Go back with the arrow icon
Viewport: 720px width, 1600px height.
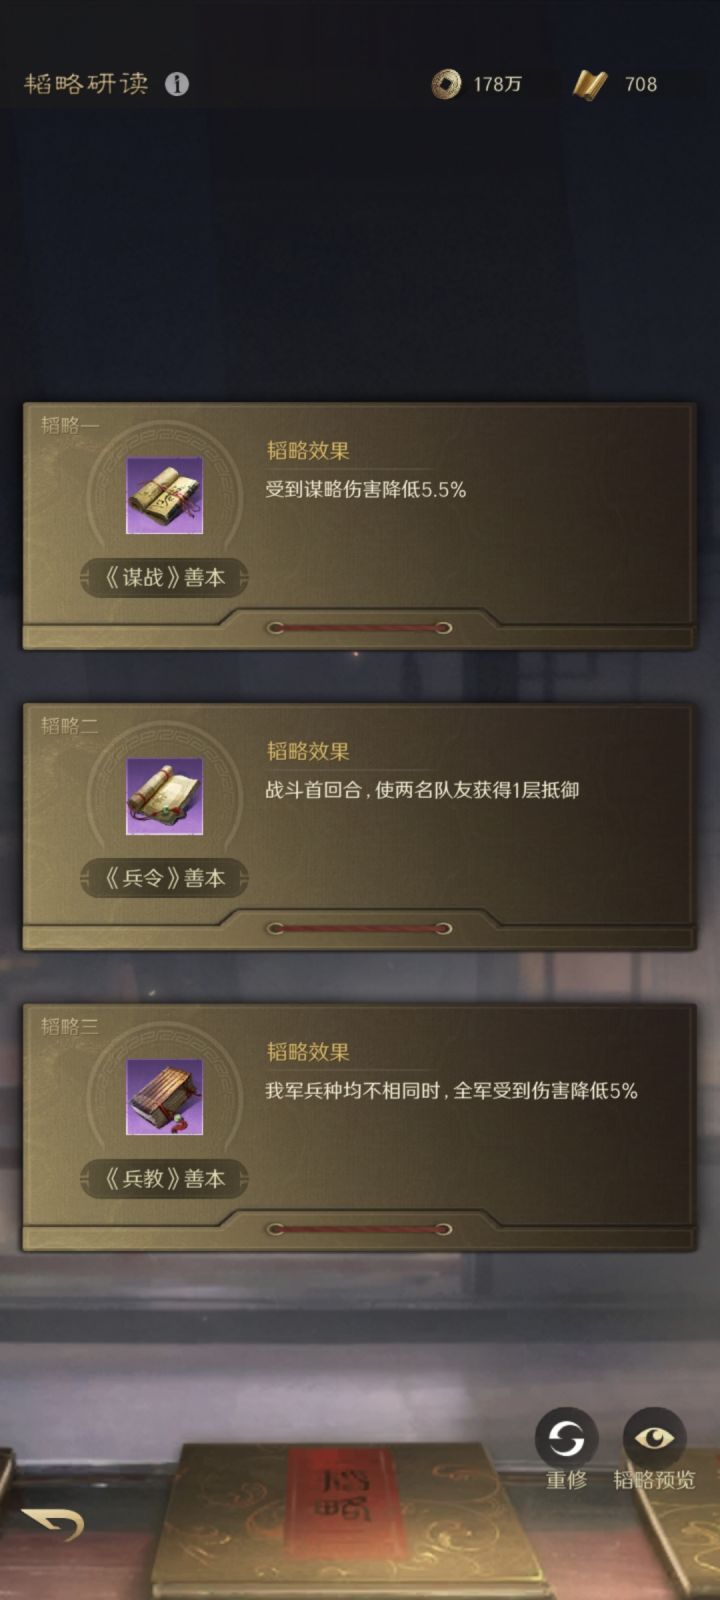pyautogui.click(x=52, y=1524)
